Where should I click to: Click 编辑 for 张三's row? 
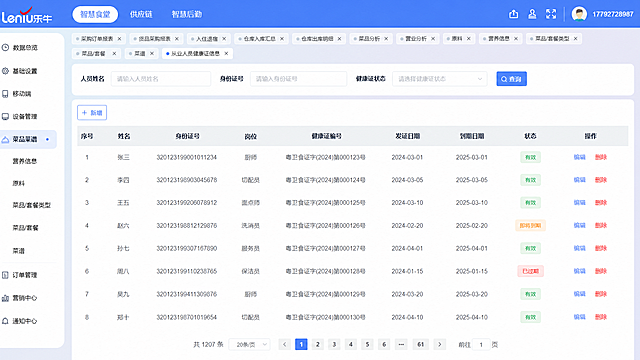[580, 157]
